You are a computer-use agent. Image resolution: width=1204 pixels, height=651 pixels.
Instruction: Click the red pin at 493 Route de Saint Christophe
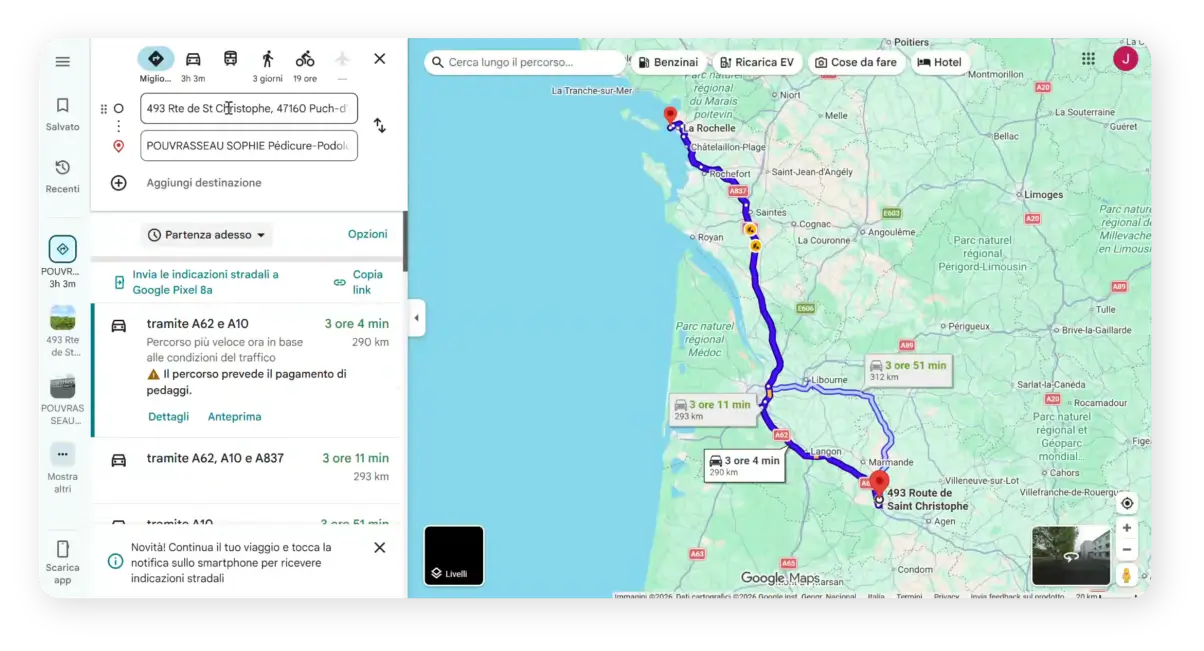click(x=880, y=483)
